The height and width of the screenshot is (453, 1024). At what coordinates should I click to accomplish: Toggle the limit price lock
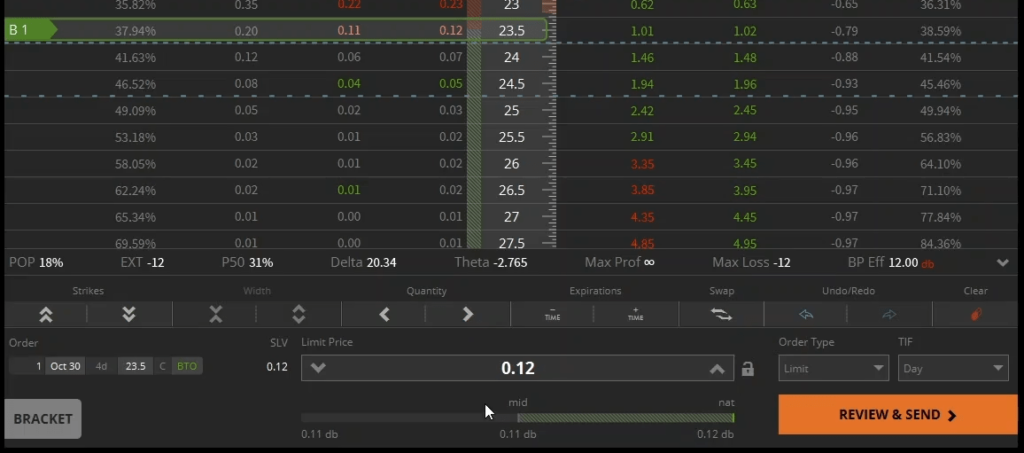pyautogui.click(x=747, y=369)
